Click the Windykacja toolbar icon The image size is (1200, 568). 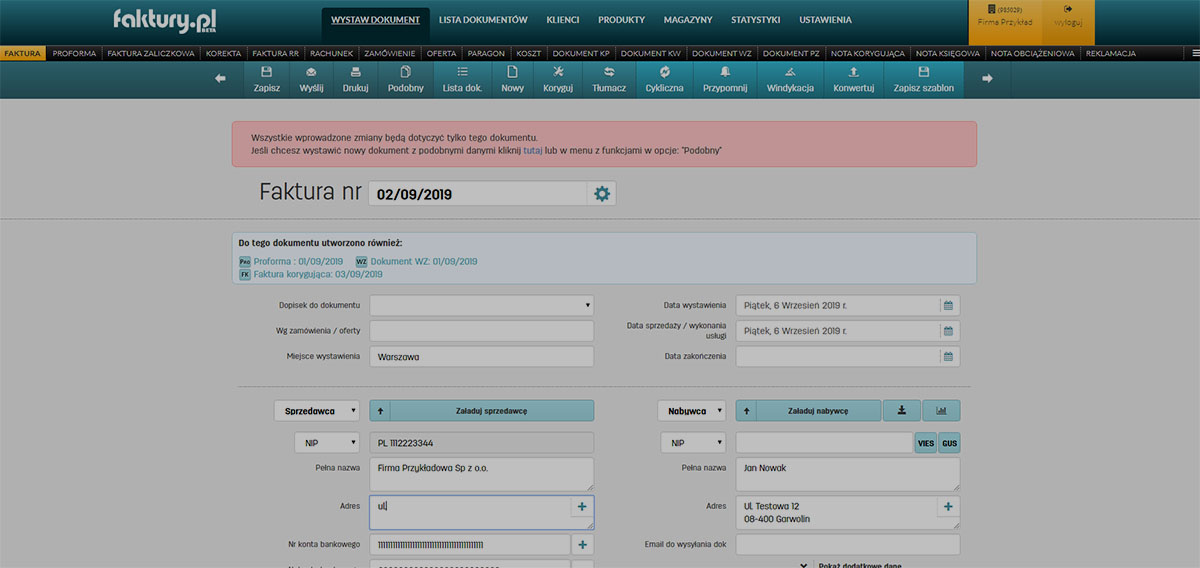coord(790,79)
